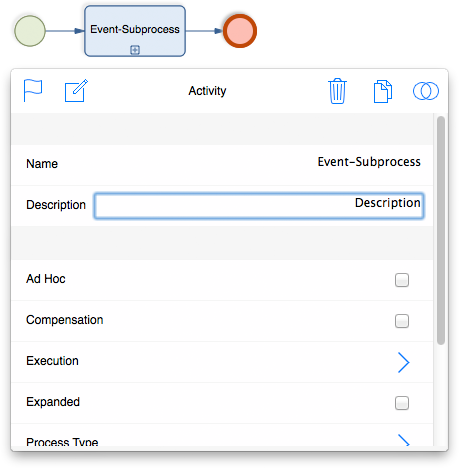Open the edit pencil icon
Screen dimensions: 459x468
[76, 90]
